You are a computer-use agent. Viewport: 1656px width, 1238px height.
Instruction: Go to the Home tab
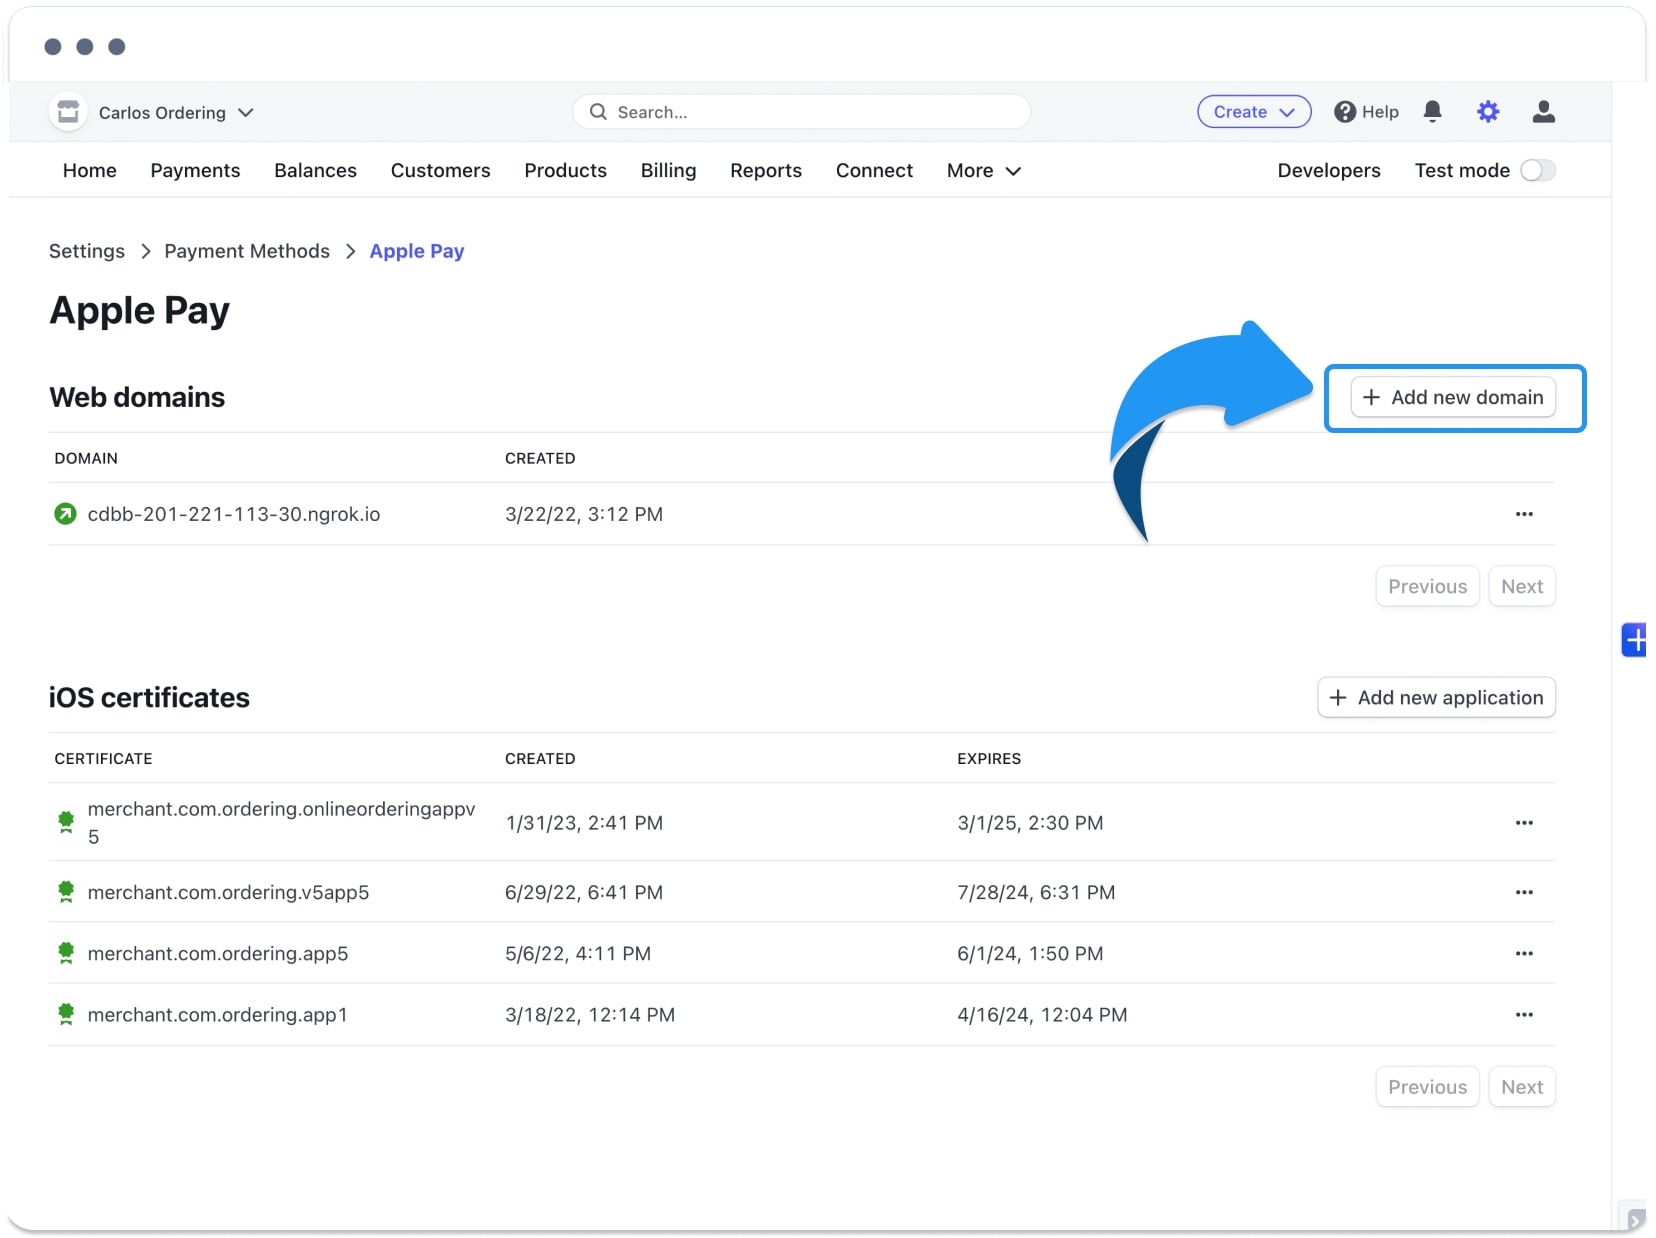tap(90, 171)
